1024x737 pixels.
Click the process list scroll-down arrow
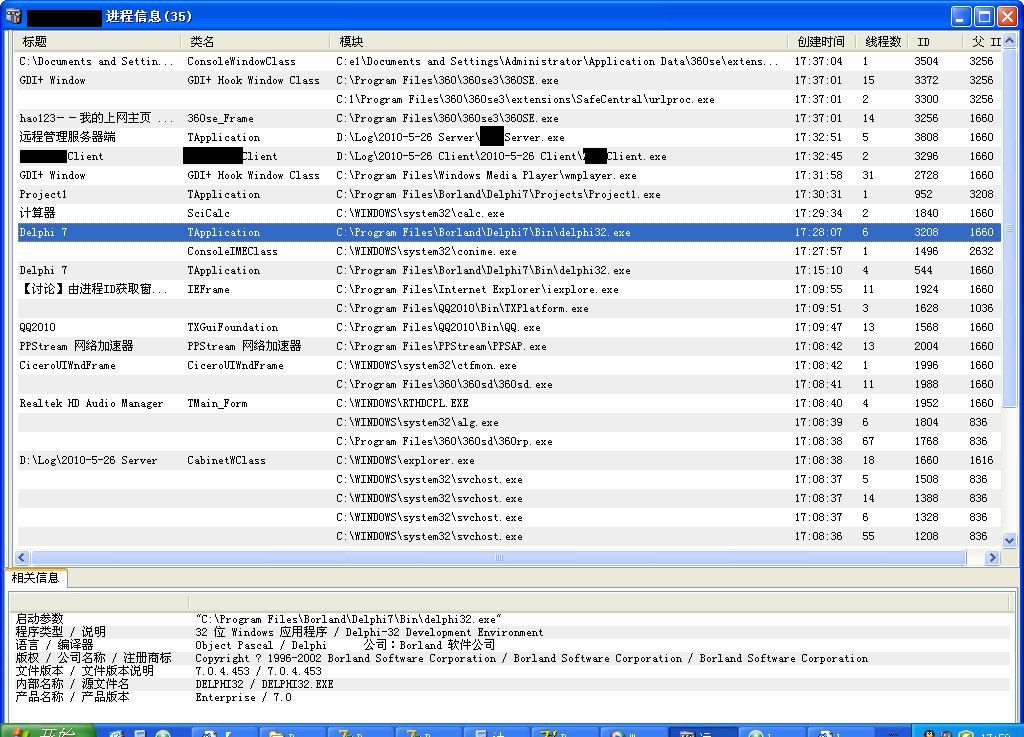click(1009, 540)
